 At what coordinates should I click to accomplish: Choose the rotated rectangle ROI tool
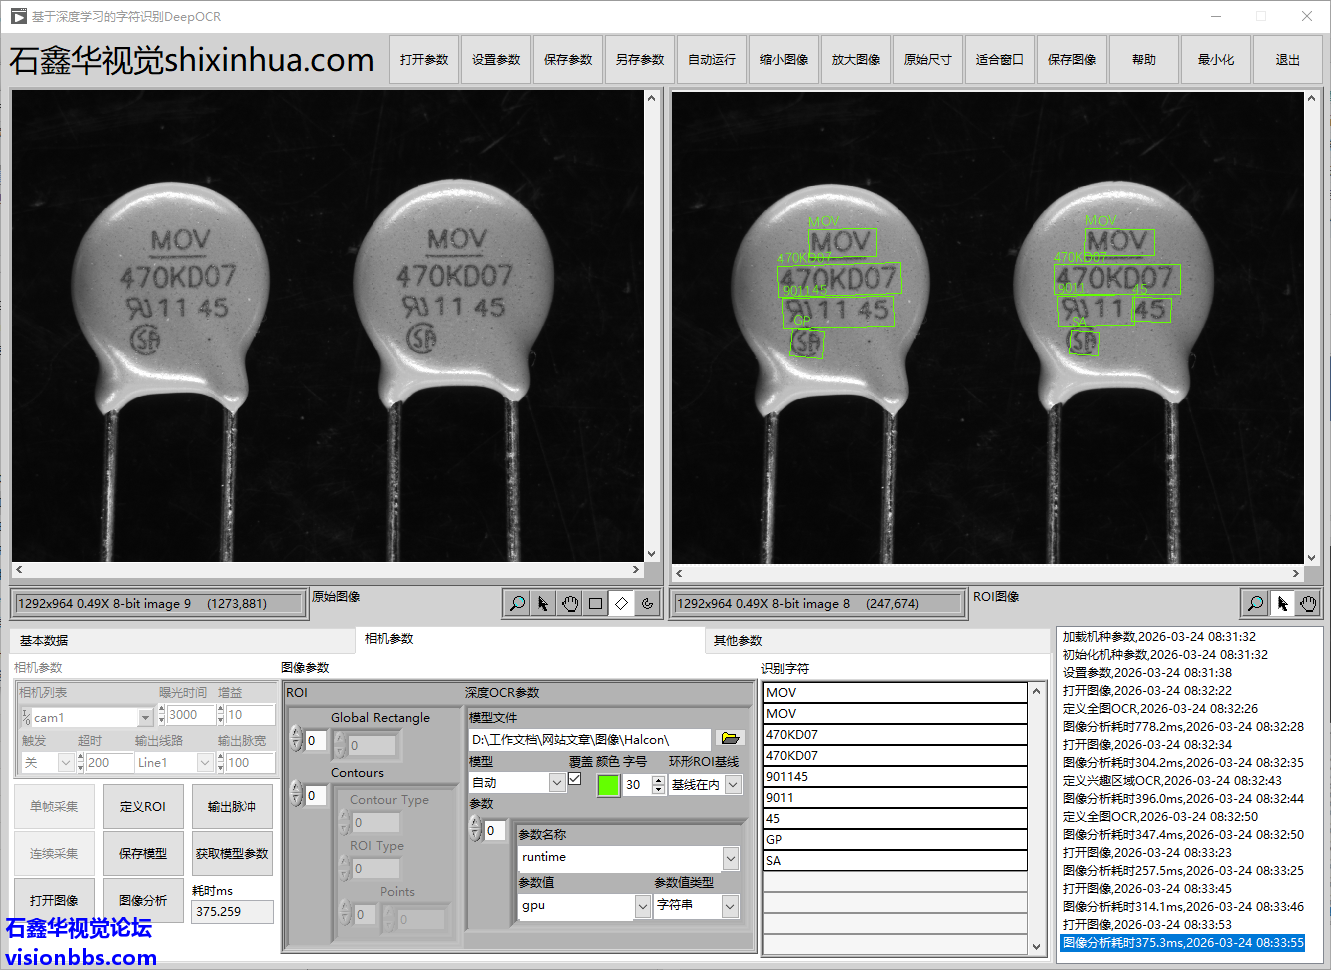[622, 603]
